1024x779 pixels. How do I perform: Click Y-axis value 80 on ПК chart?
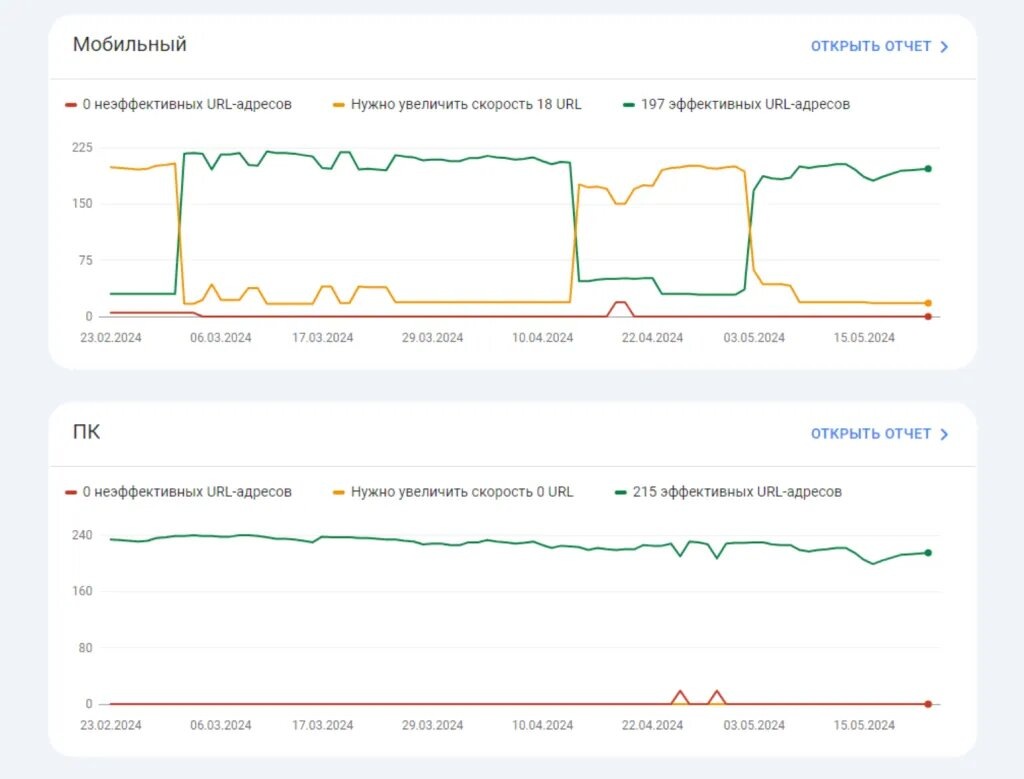coord(86,648)
